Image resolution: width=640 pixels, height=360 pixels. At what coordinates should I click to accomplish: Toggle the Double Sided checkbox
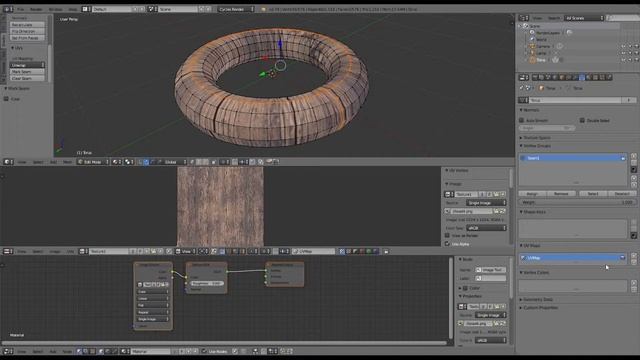click(x=582, y=120)
